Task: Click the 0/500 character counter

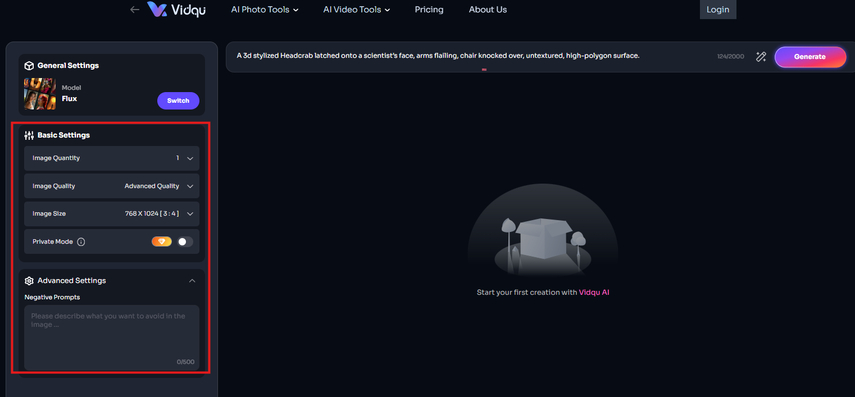Action: click(185, 362)
